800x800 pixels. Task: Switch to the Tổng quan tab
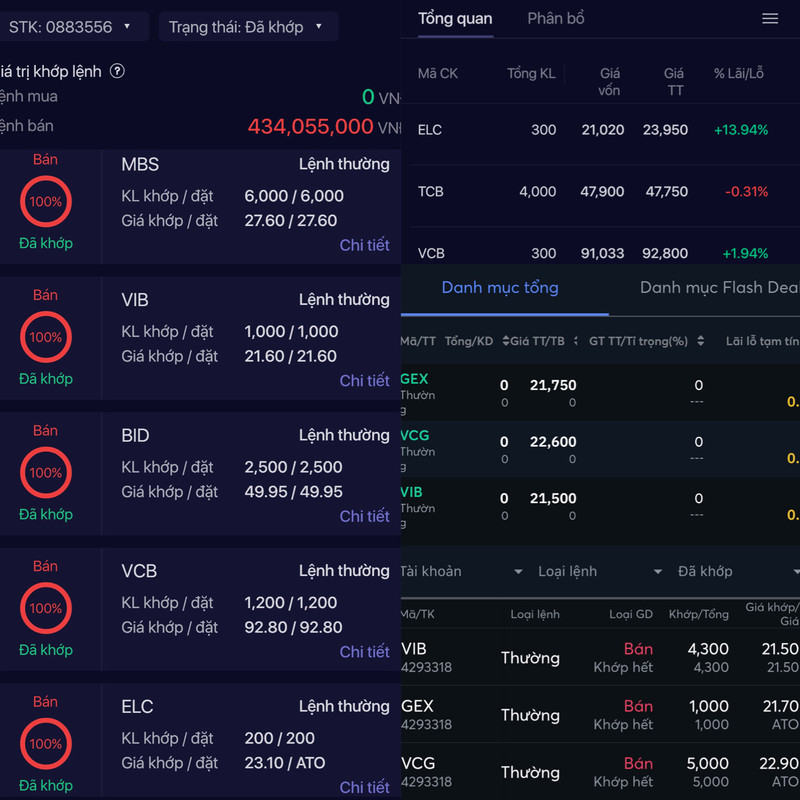tap(455, 19)
